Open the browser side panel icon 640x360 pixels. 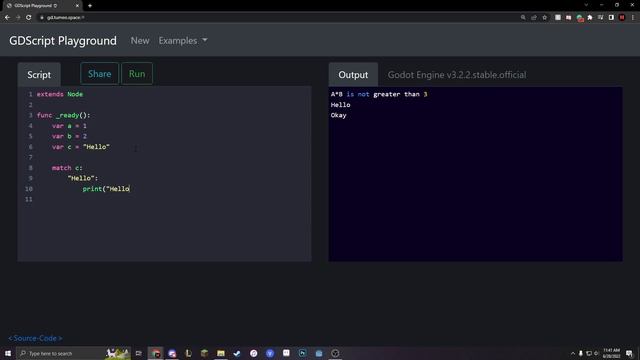(x=611, y=18)
